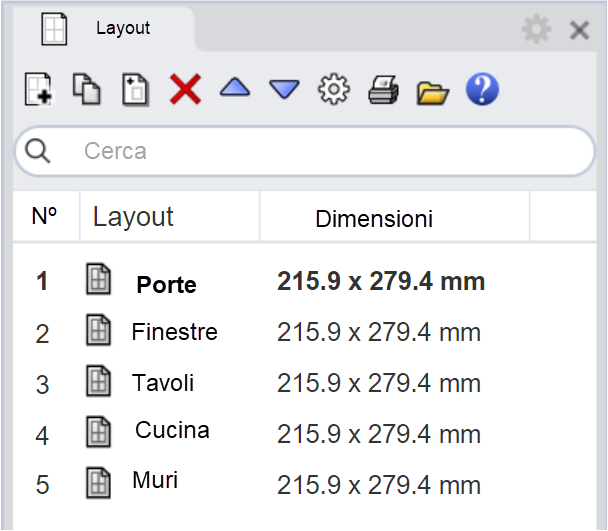Click Muri's 215.9 x 279.4 mm dimensions
The width and height of the screenshot is (608, 531).
(x=379, y=485)
